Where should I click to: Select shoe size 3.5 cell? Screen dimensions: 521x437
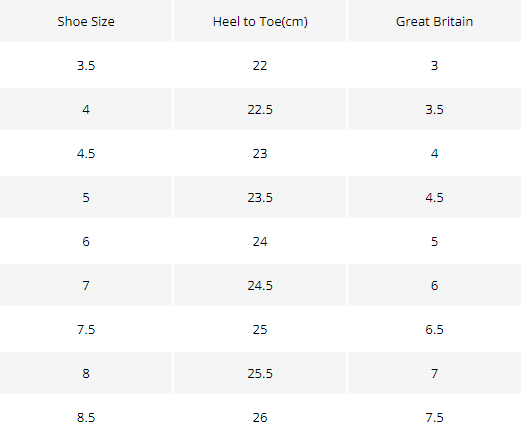[x=86, y=65]
